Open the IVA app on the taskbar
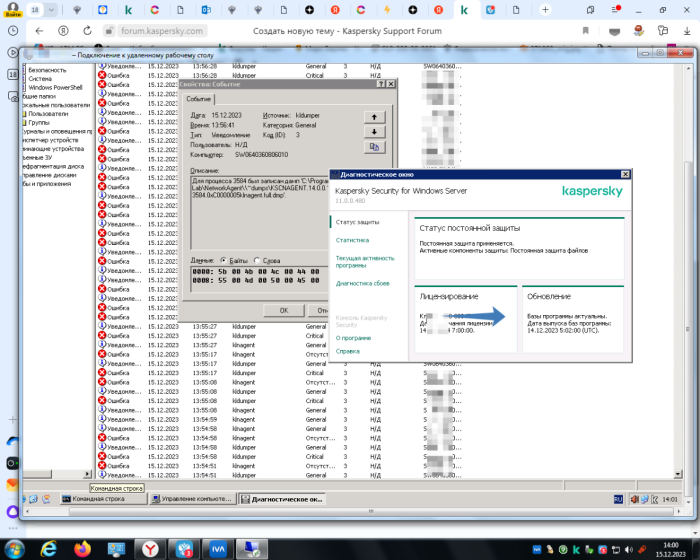This screenshot has width=700, height=560. (217, 549)
